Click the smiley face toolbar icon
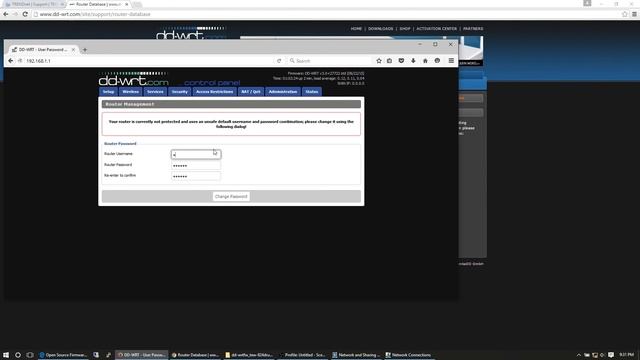The height and width of the screenshot is (360, 640). [x=437, y=61]
